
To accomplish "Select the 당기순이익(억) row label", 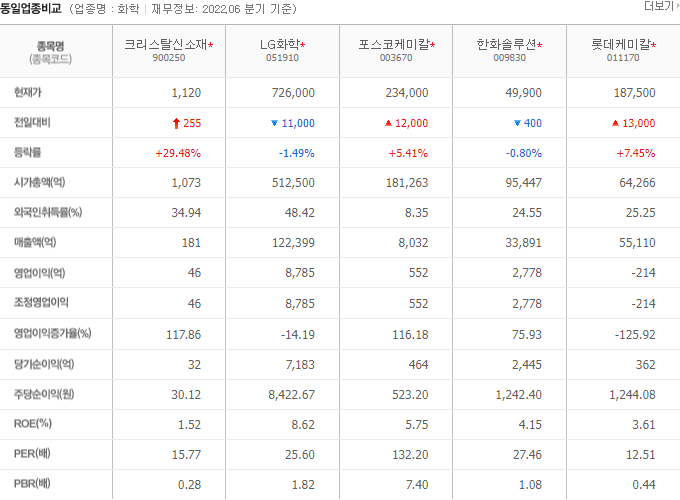I will click(x=44, y=364).
